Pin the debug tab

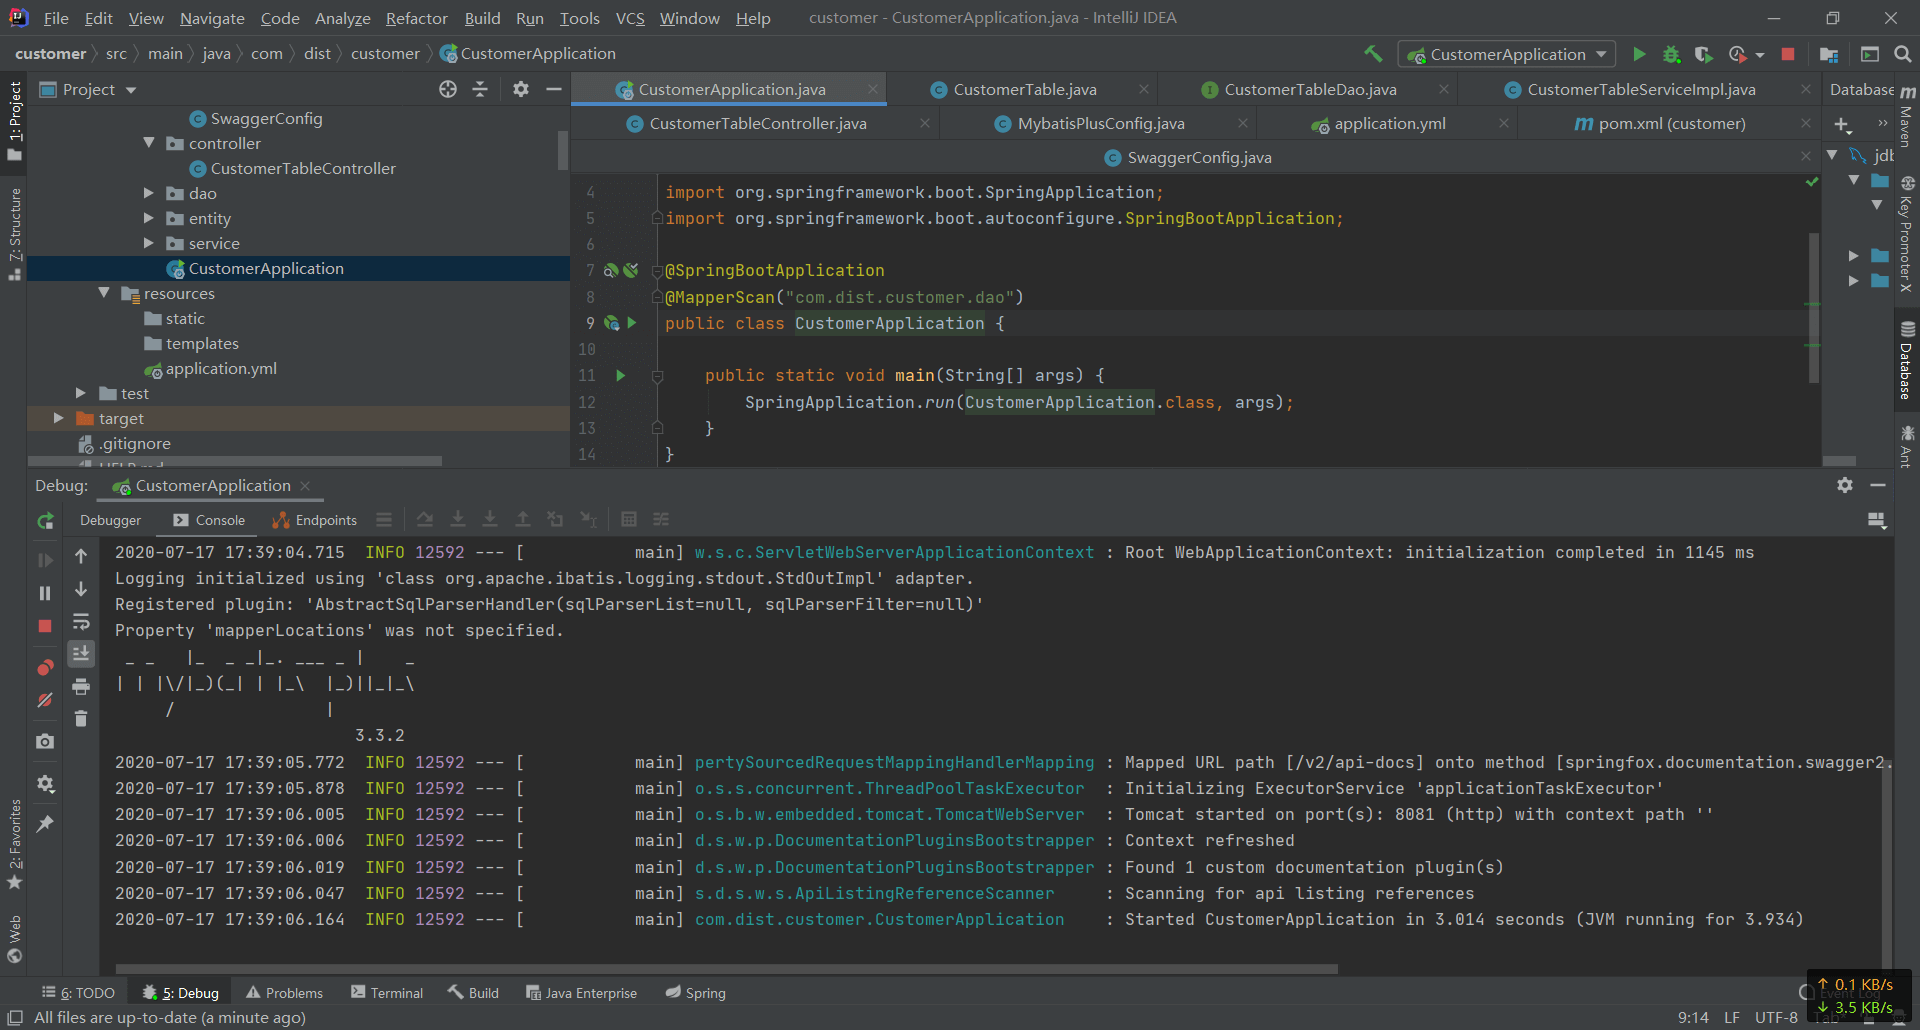pos(45,824)
